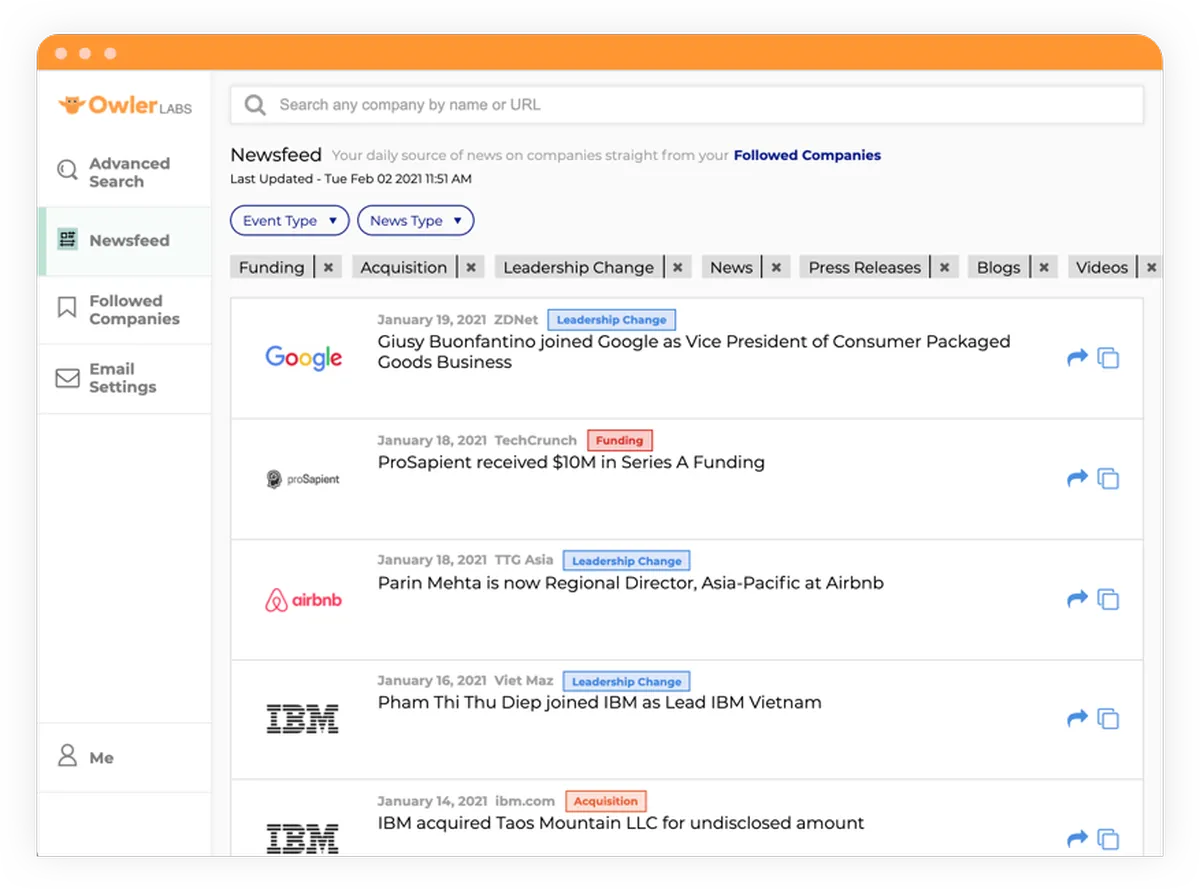Click the January 19, 2021 date
Image resolution: width=1200 pixels, height=889 pixels.
coord(432,320)
